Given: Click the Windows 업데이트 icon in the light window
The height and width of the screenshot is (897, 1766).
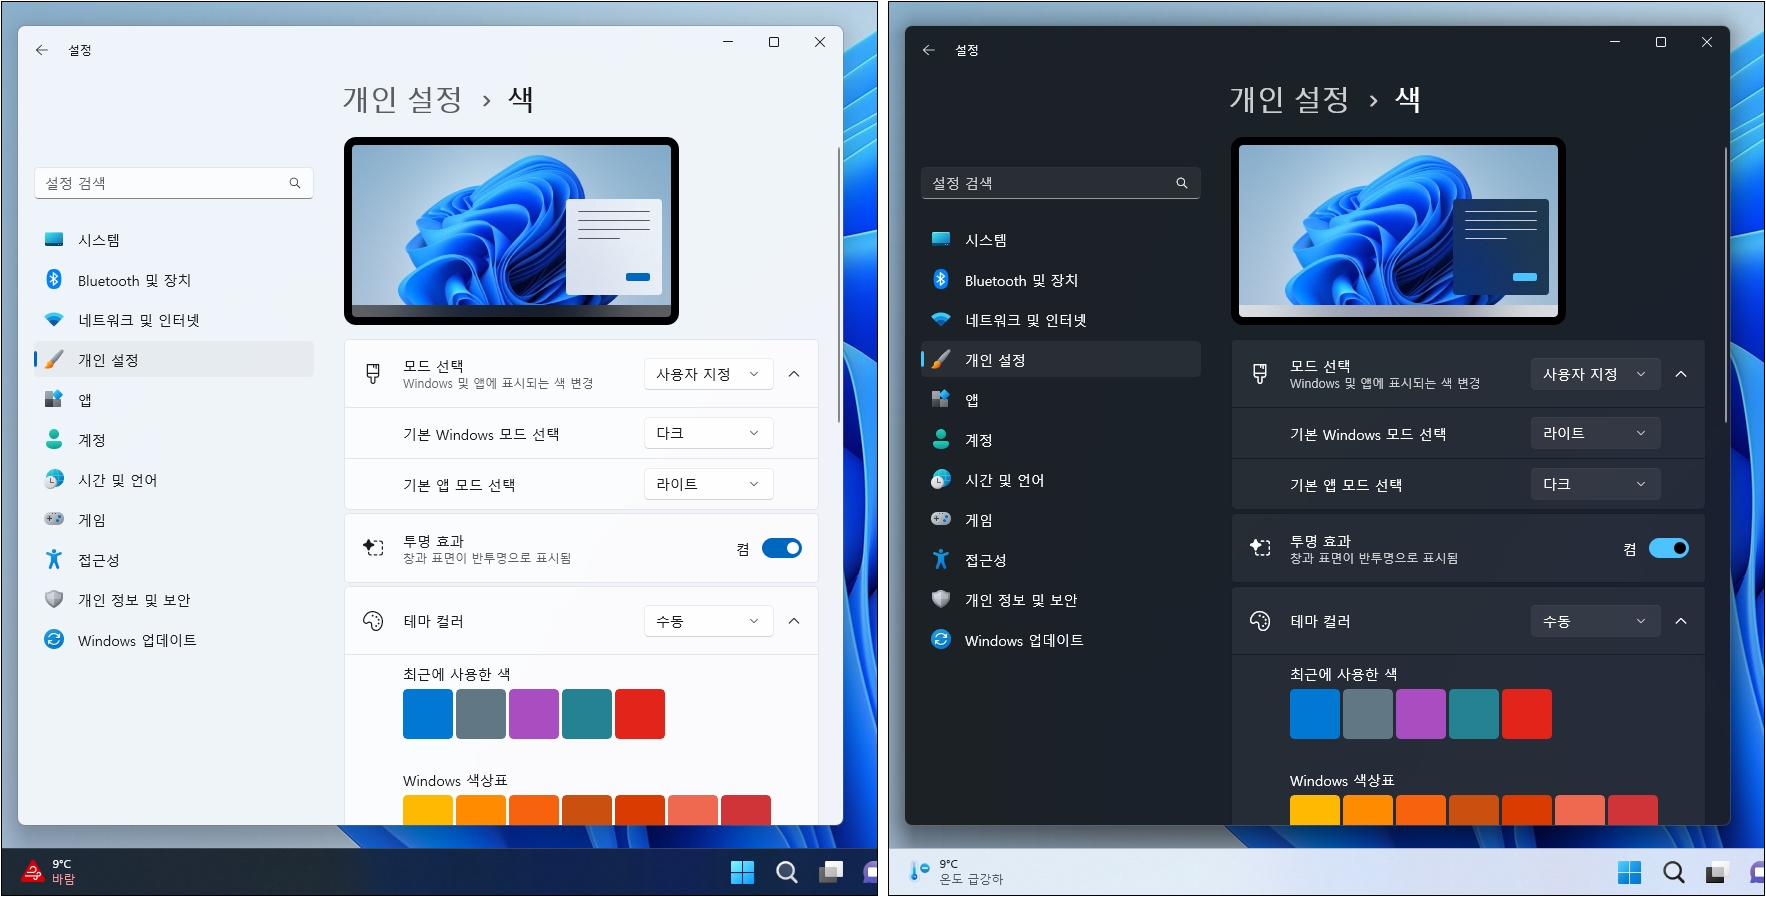Looking at the screenshot, I should pos(54,639).
